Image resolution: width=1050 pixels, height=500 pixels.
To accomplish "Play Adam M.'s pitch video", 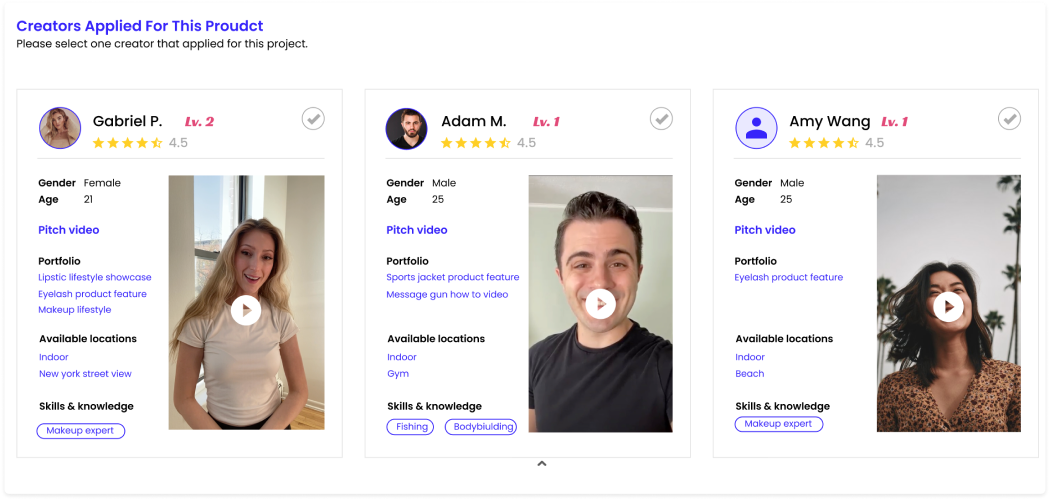I will point(601,304).
